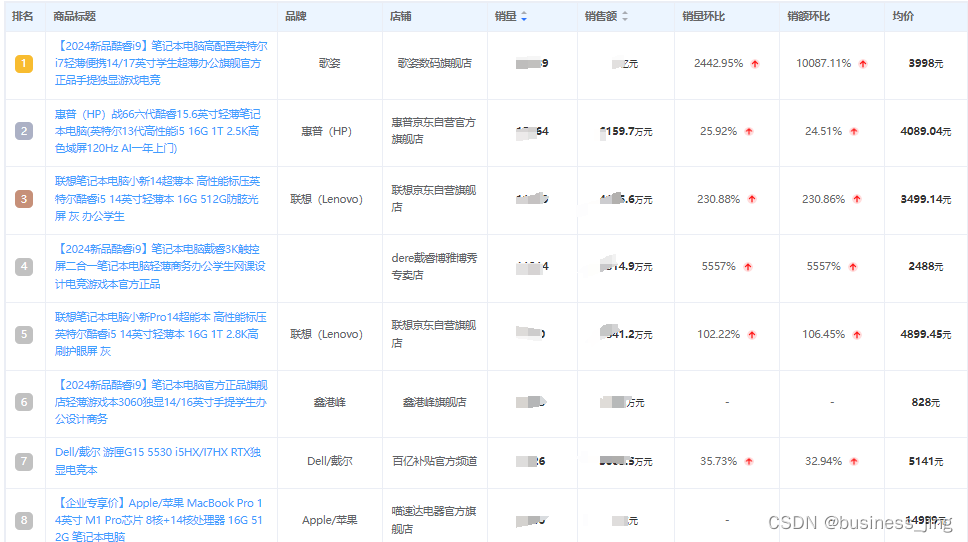Select the 歌姿 brand cell
The height and width of the screenshot is (542, 968).
coord(330,63)
